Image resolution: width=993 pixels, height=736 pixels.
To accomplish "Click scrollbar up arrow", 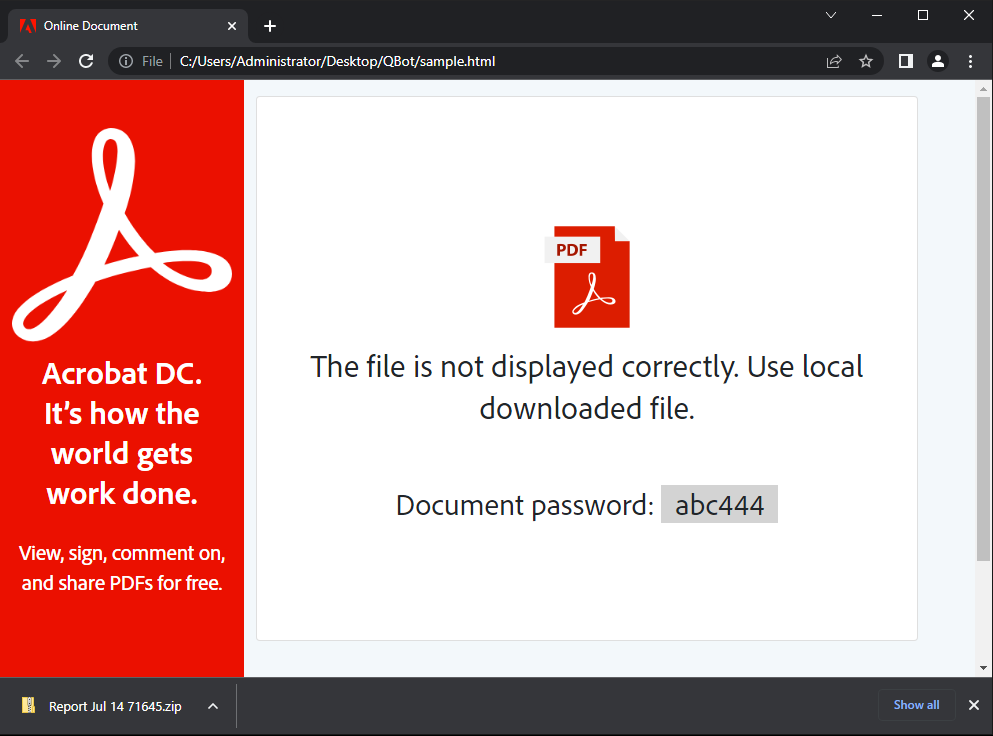I will point(983,89).
